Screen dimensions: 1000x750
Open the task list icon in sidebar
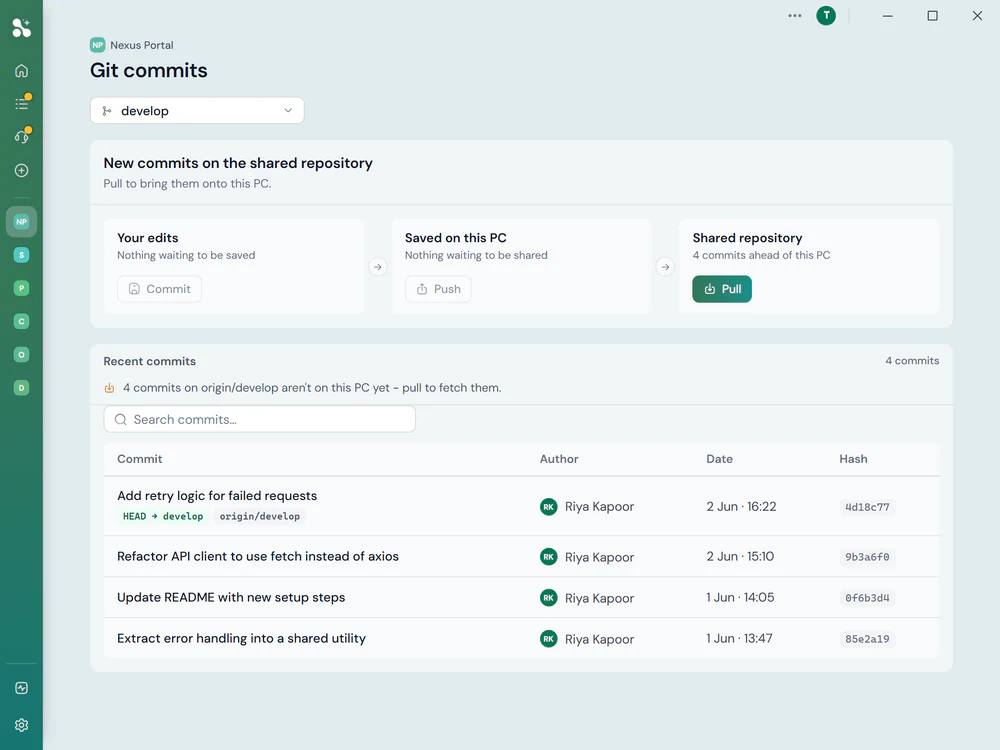point(22,104)
